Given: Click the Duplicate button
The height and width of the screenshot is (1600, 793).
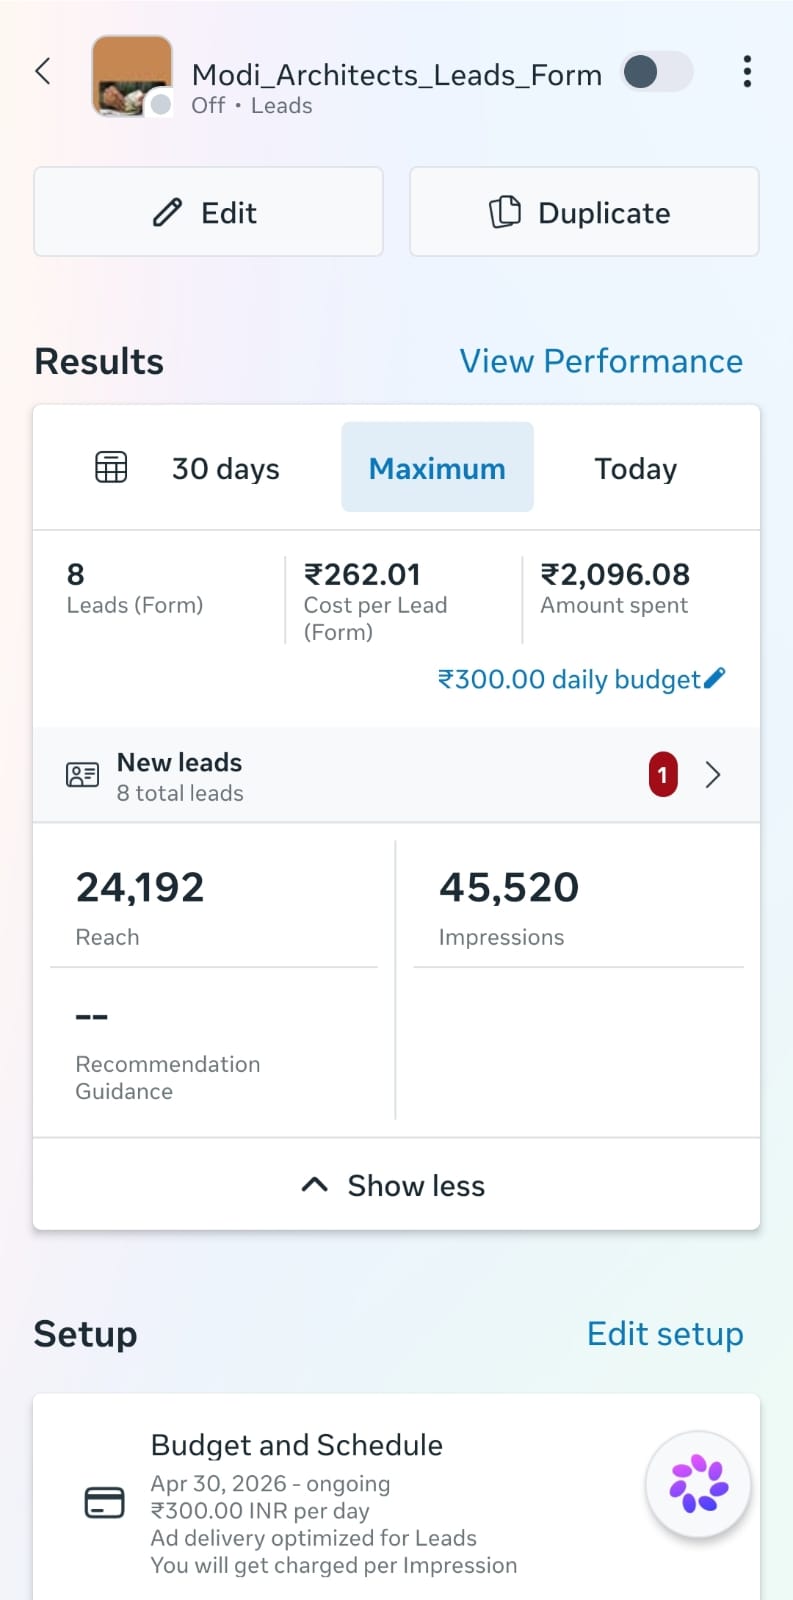Looking at the screenshot, I should pos(584,212).
